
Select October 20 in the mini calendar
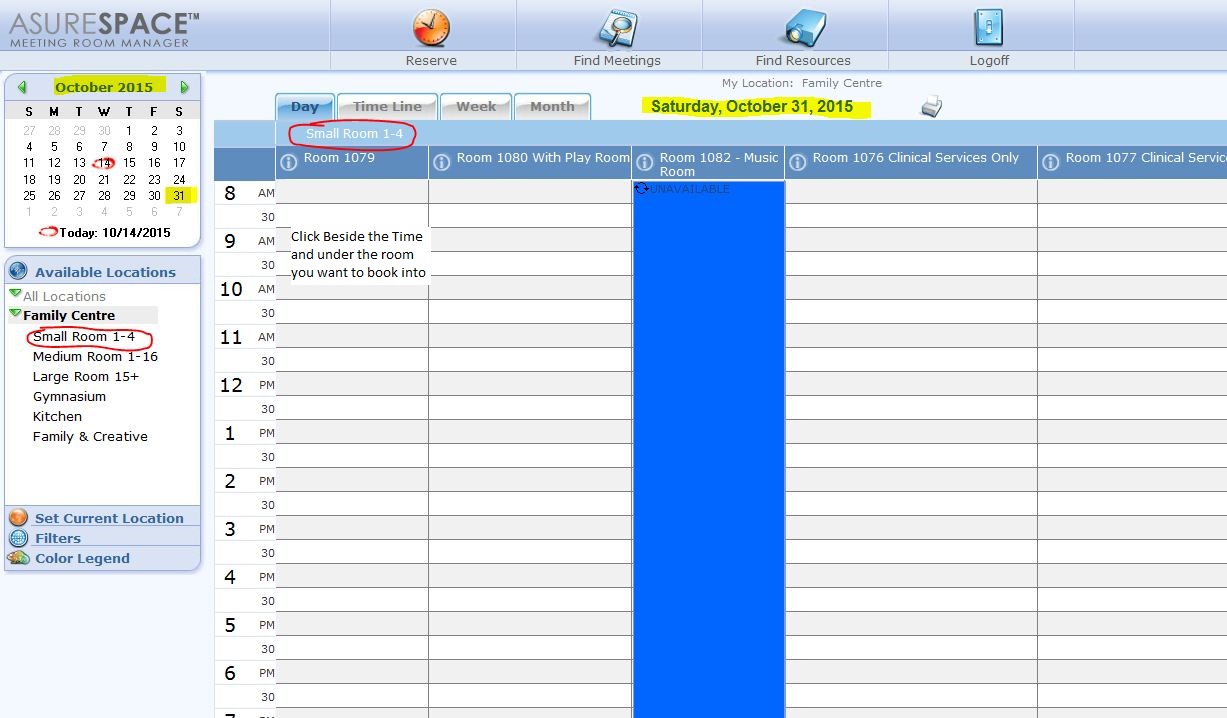coord(79,179)
